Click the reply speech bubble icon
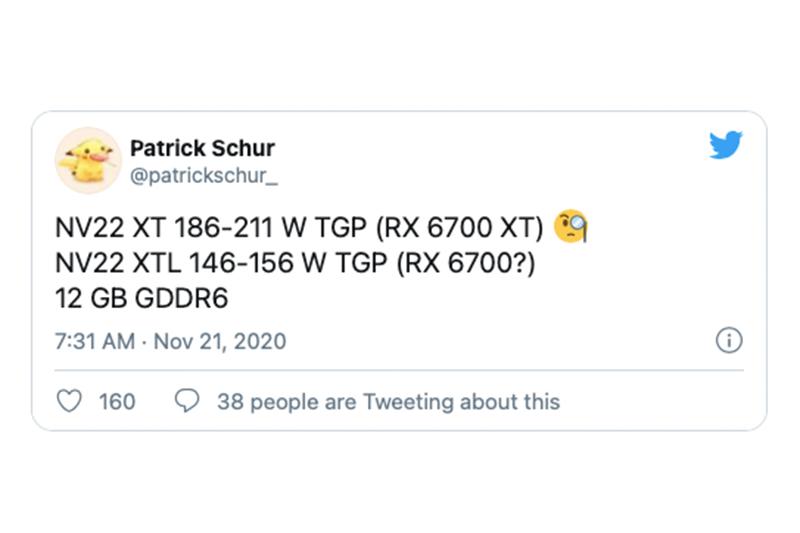The image size is (800, 533). pyautogui.click(x=187, y=402)
